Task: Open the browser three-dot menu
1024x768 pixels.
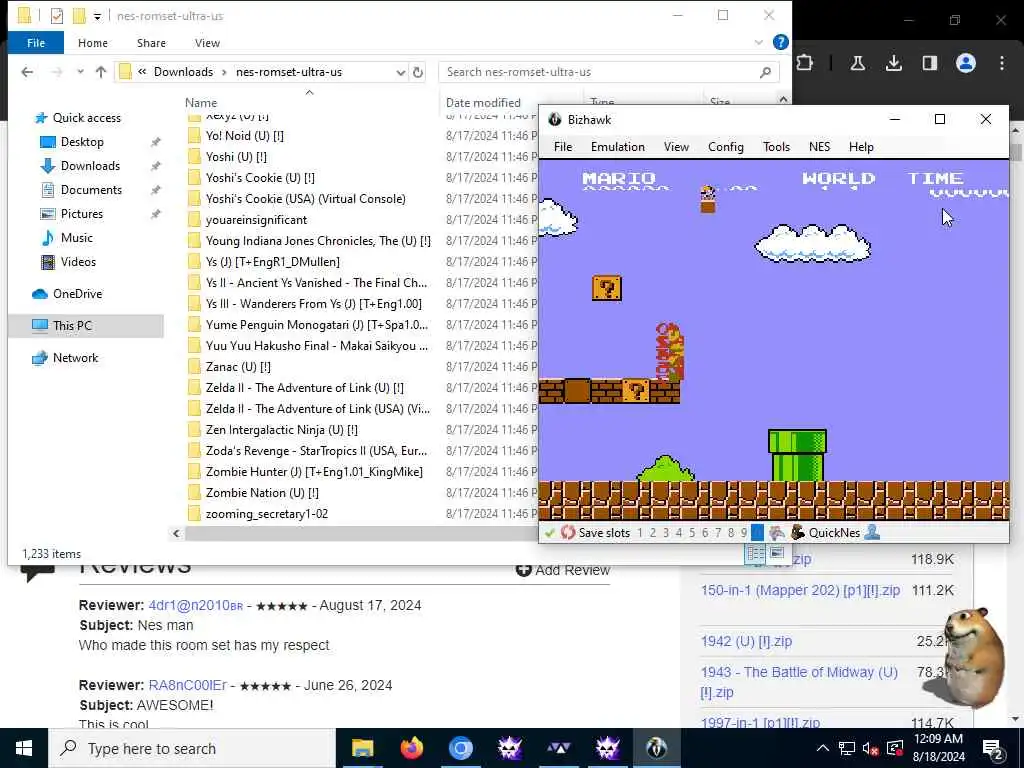Action: click(1001, 63)
